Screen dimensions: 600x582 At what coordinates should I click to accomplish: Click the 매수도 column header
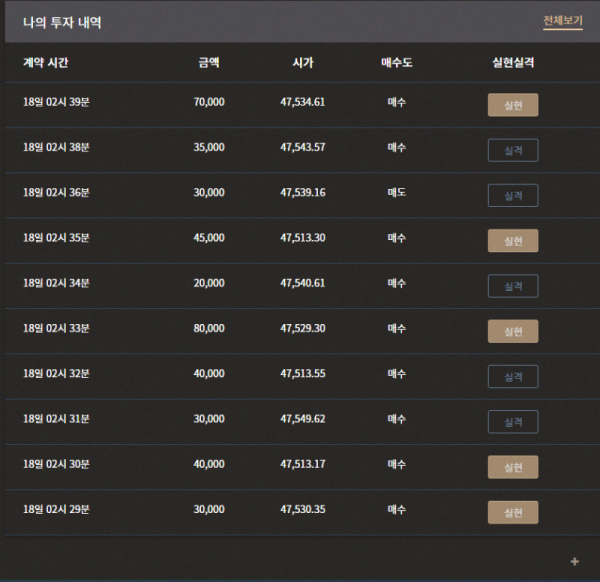396,62
